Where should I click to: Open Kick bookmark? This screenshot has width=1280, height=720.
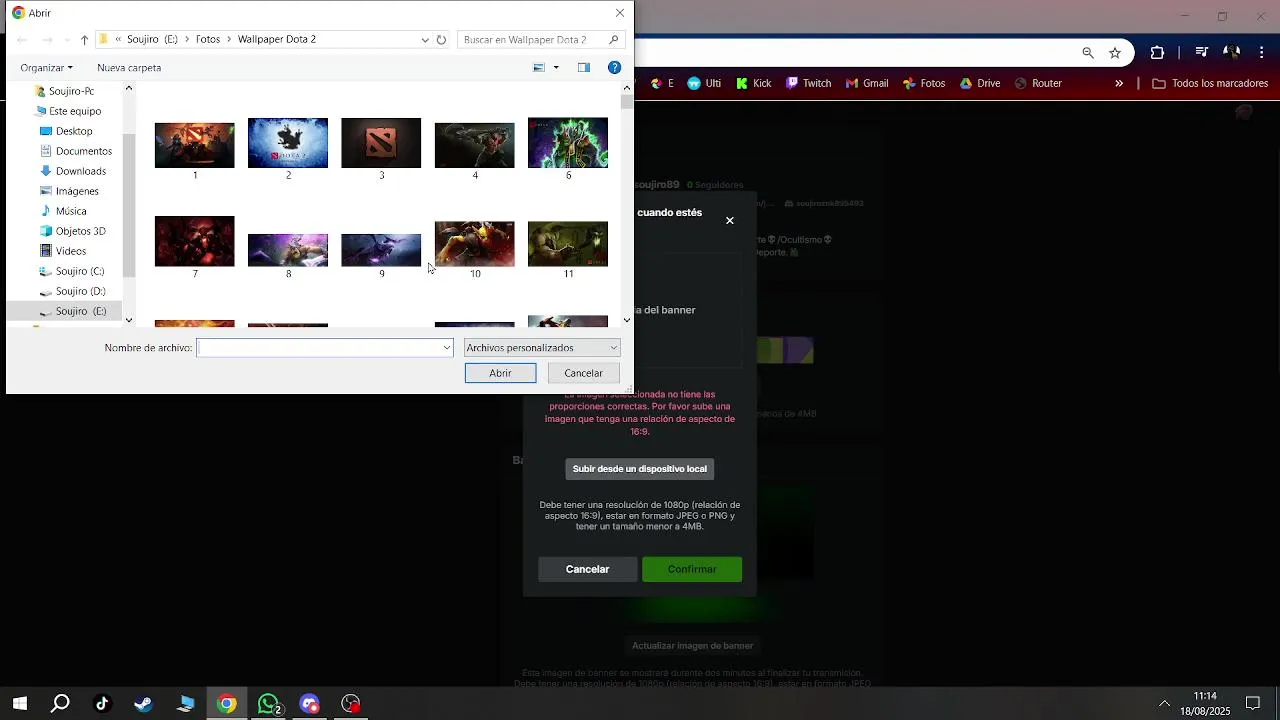pyautogui.click(x=753, y=84)
